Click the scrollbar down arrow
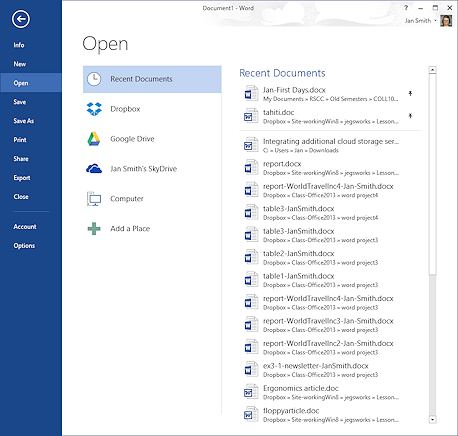This screenshot has height=436, width=458. click(x=432, y=420)
